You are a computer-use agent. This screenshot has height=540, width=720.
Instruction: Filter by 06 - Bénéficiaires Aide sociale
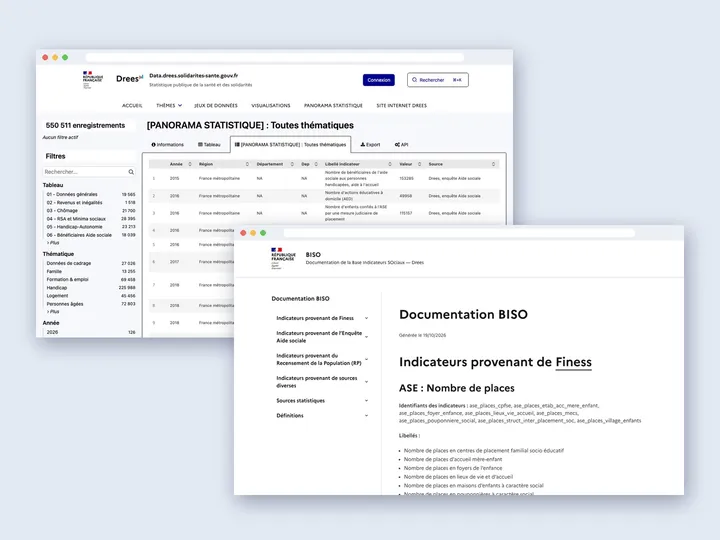90,235
